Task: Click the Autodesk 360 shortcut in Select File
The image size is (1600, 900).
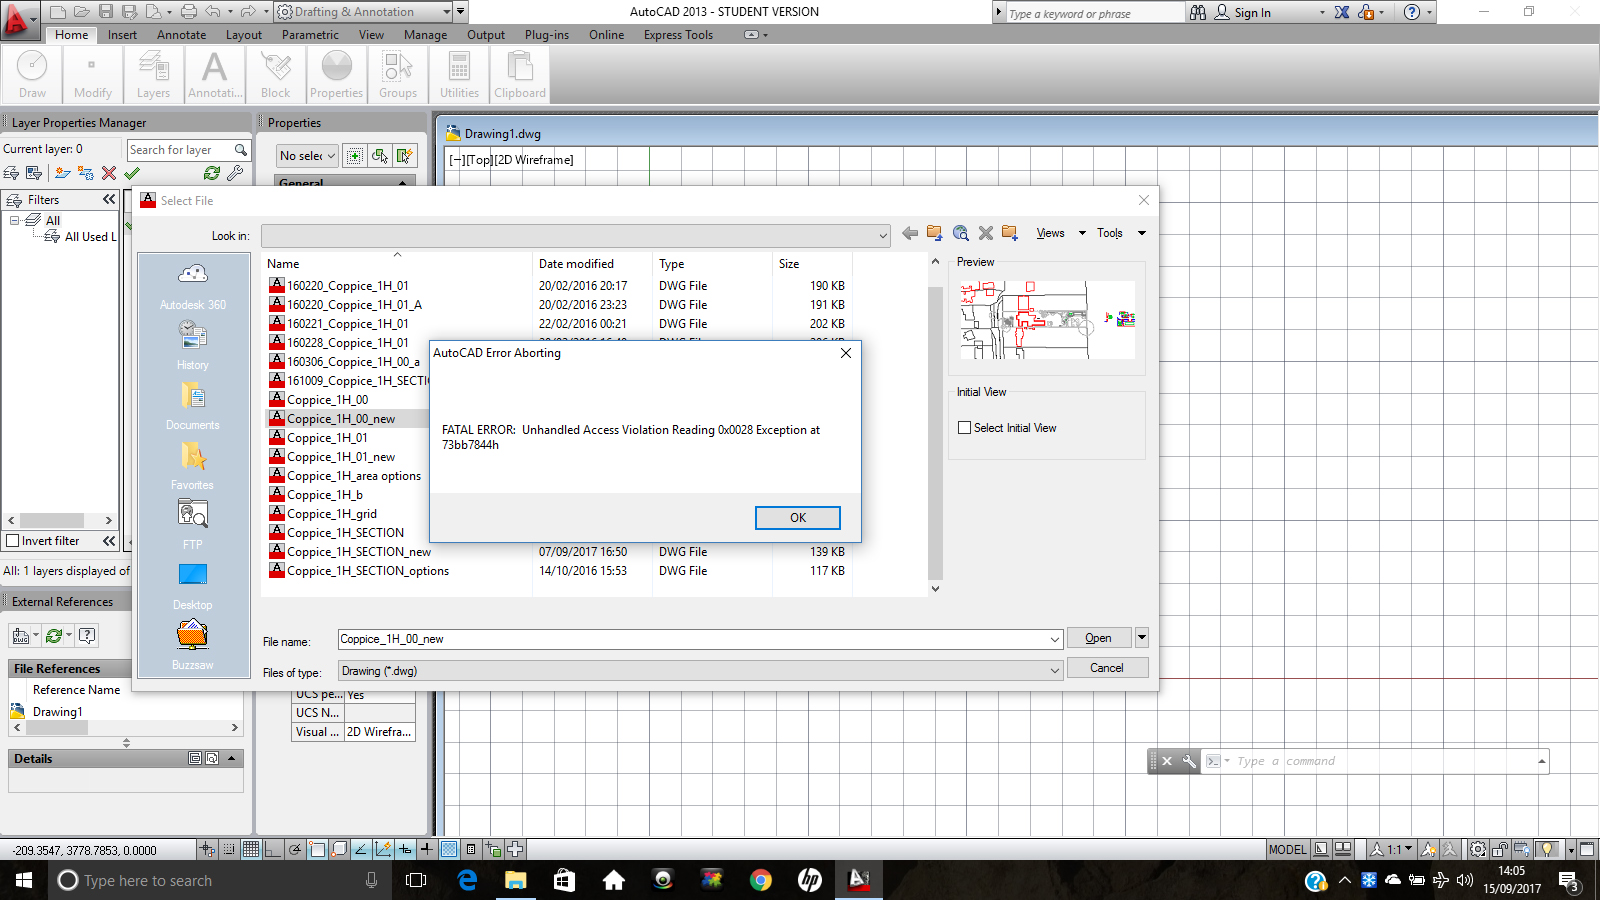Action: [193, 286]
